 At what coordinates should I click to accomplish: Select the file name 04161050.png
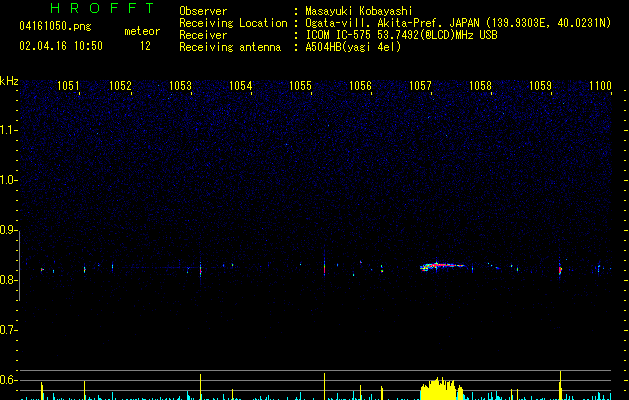point(55,26)
